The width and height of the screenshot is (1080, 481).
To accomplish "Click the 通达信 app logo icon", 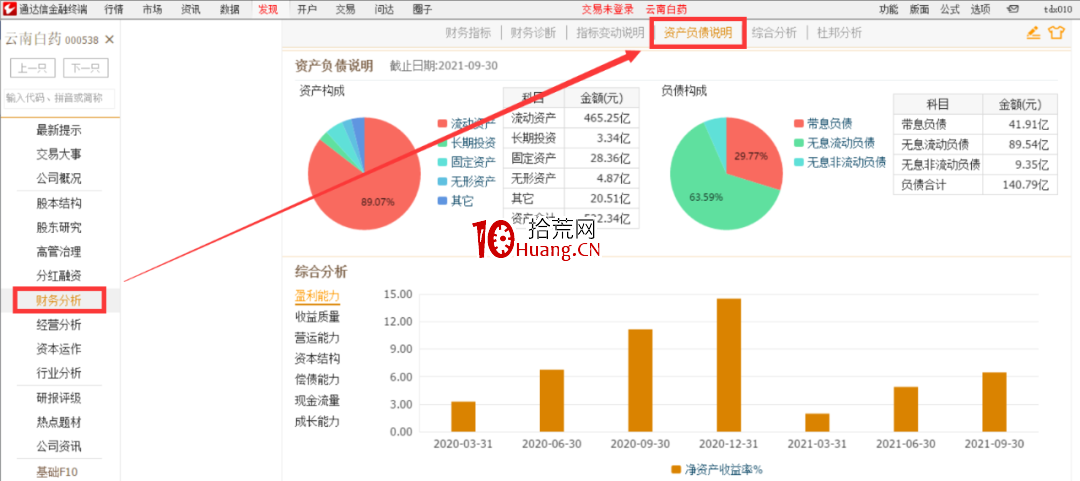I will coord(9,9).
